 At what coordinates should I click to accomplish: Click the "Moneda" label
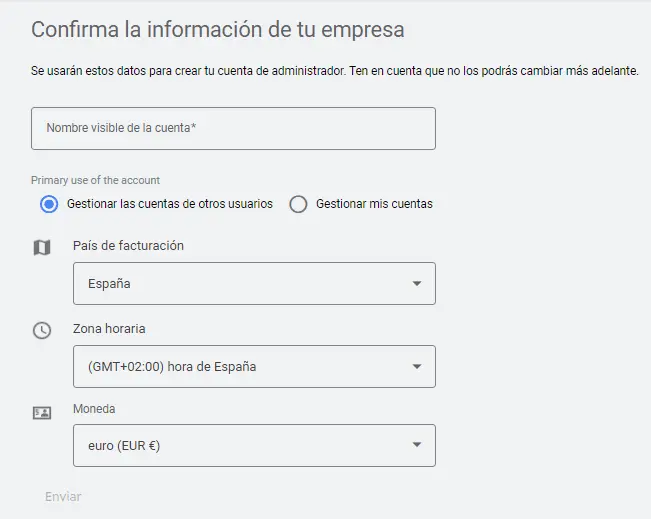point(94,409)
